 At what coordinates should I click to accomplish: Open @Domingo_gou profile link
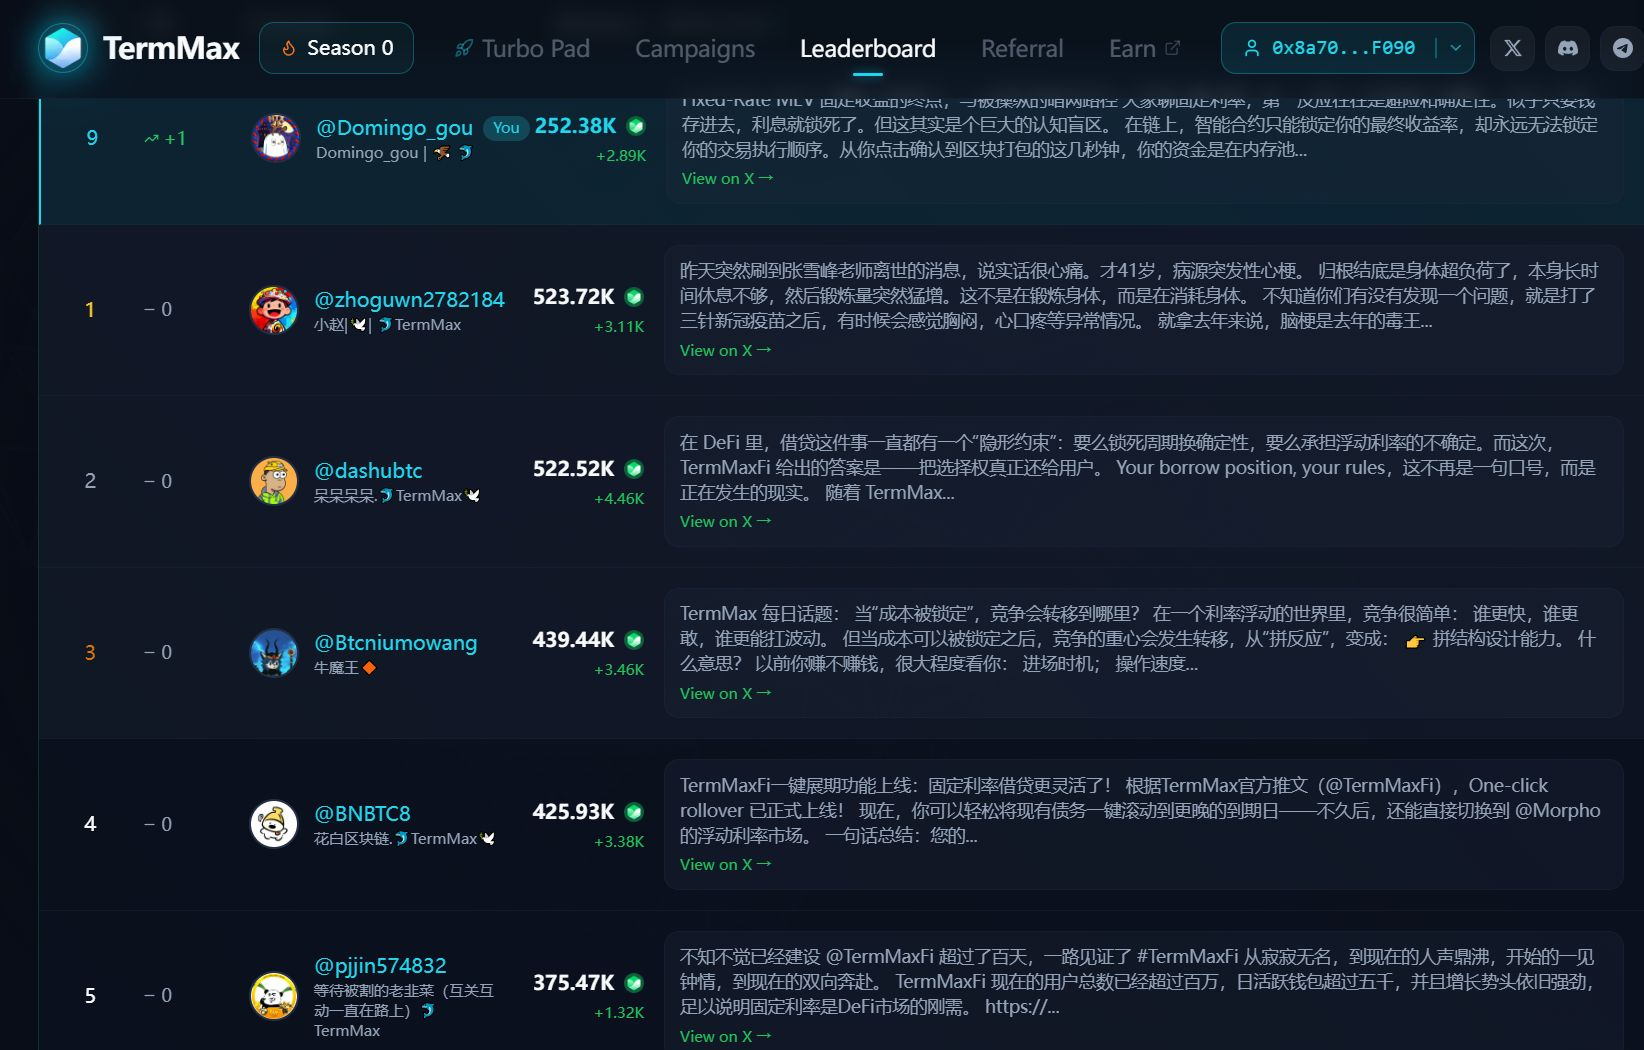[394, 127]
